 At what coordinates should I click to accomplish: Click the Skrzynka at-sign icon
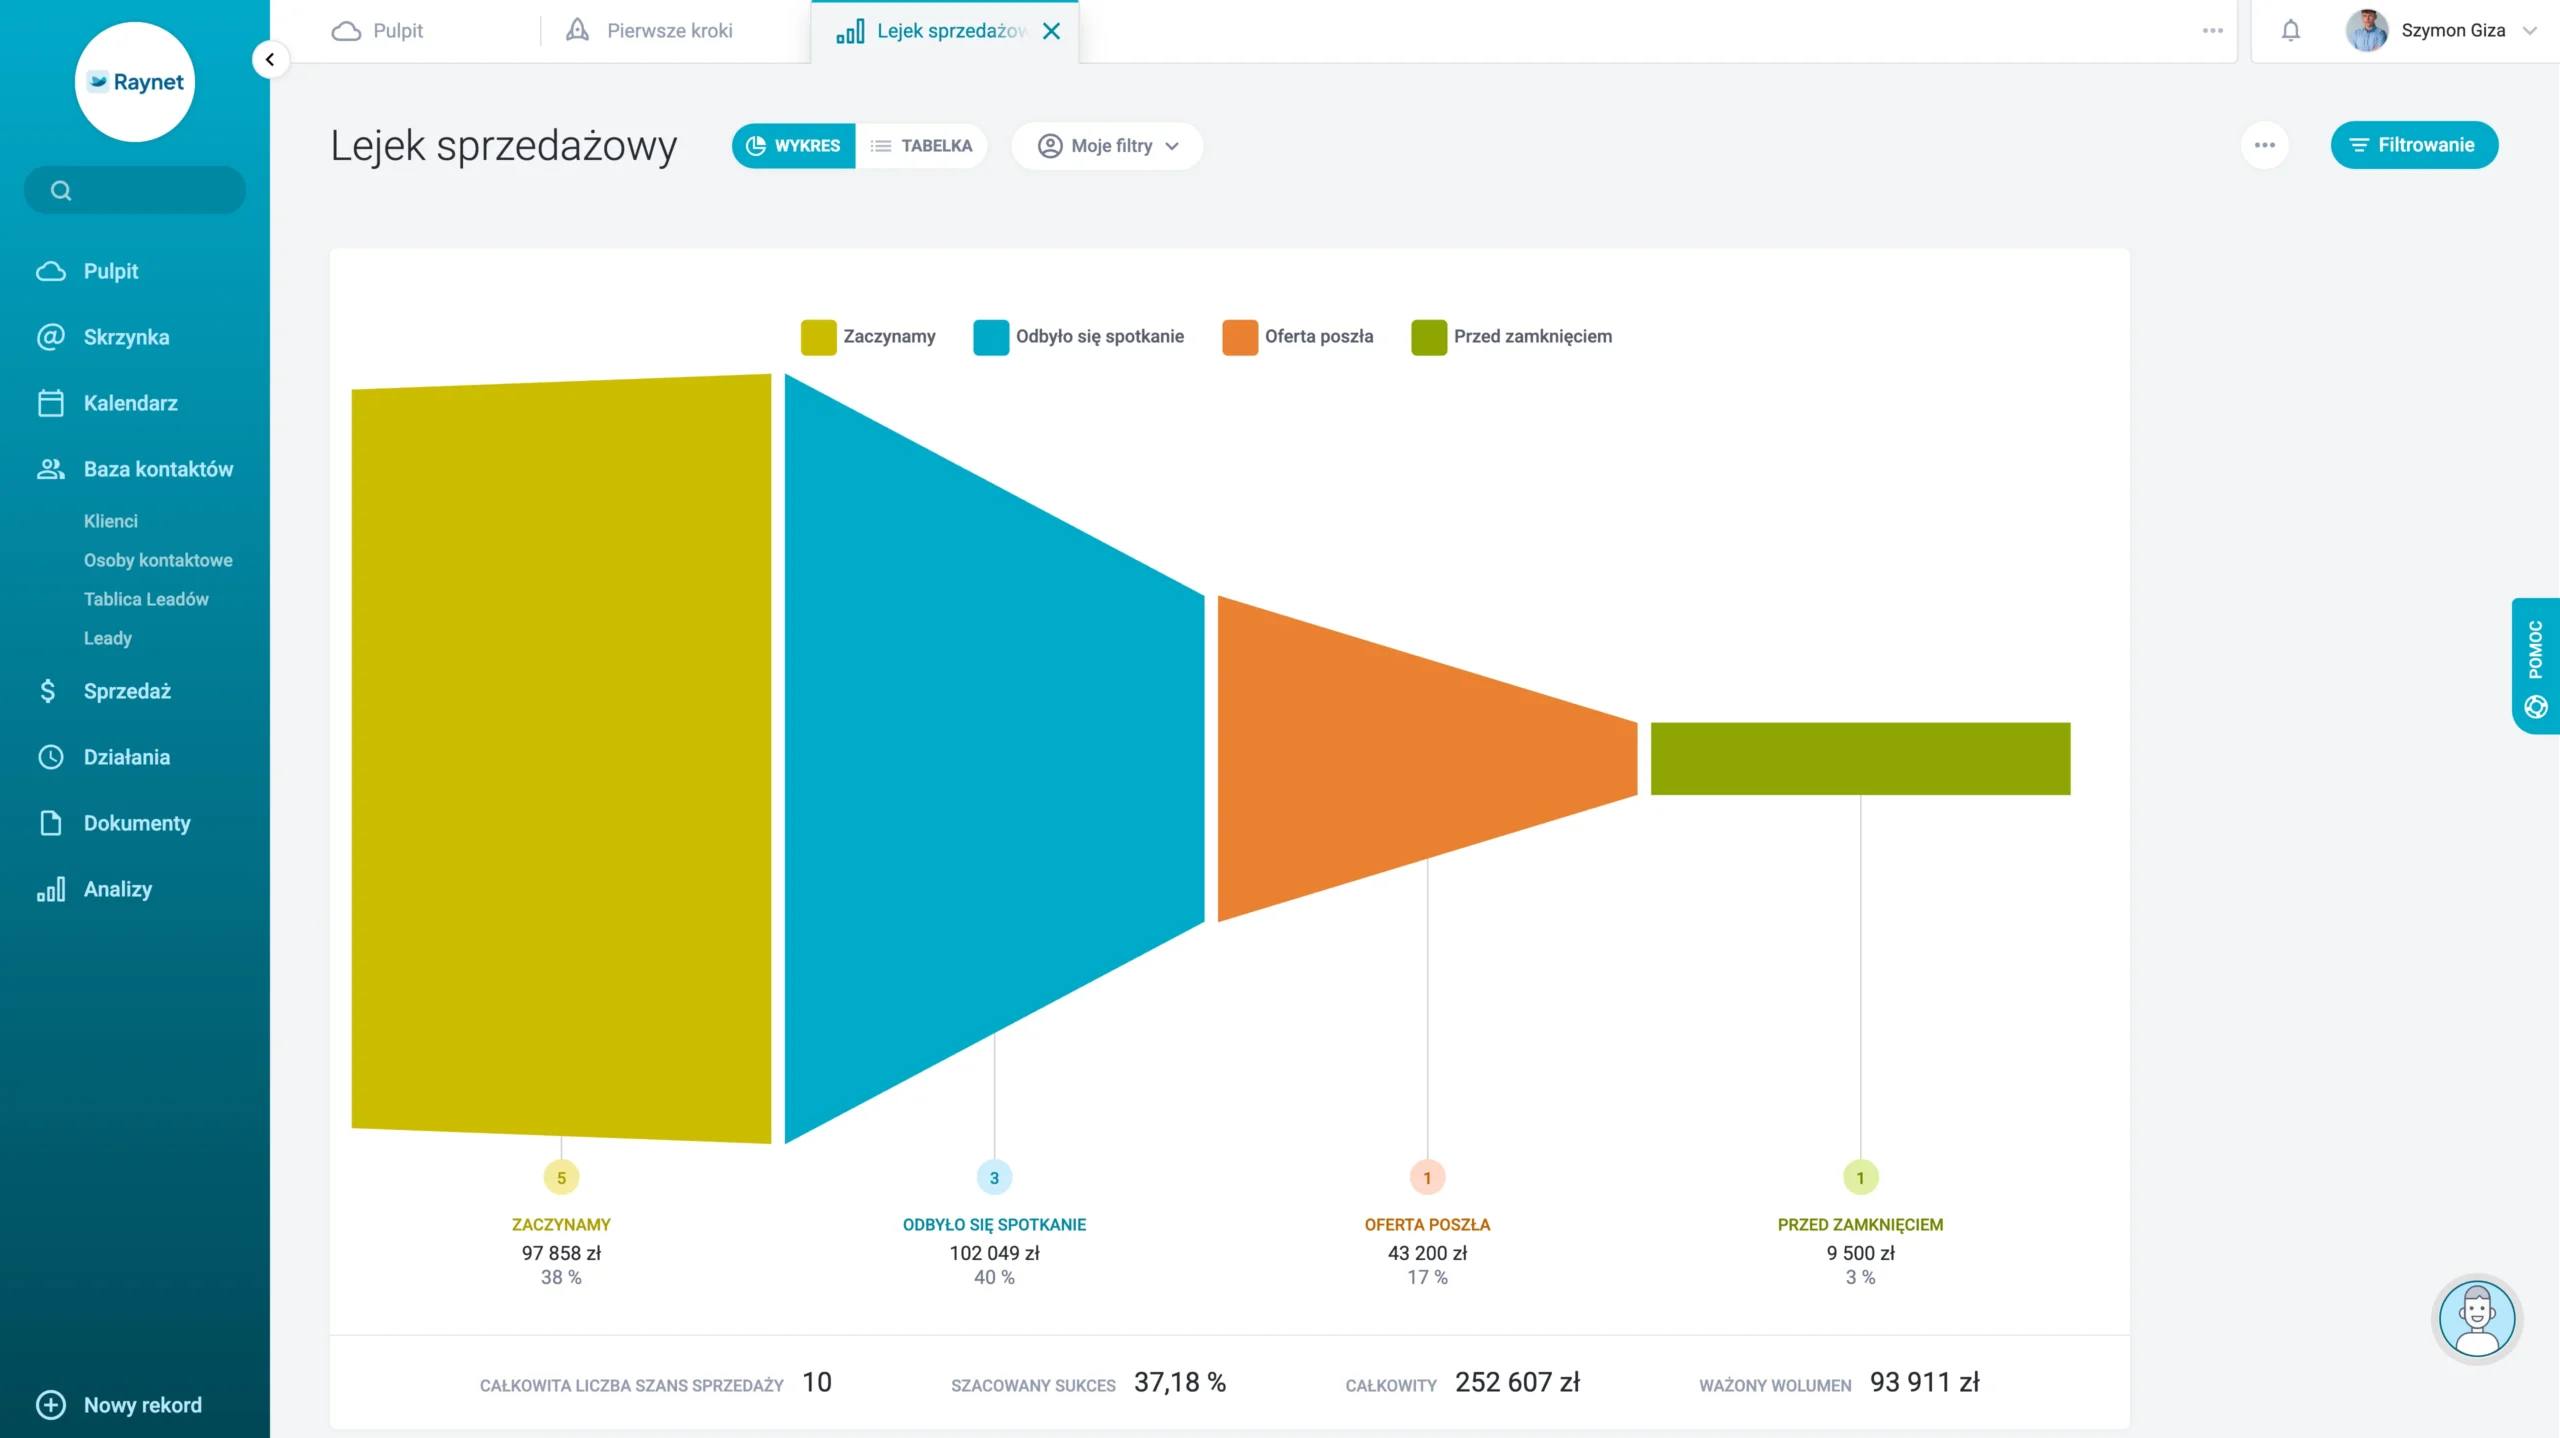[x=51, y=337]
